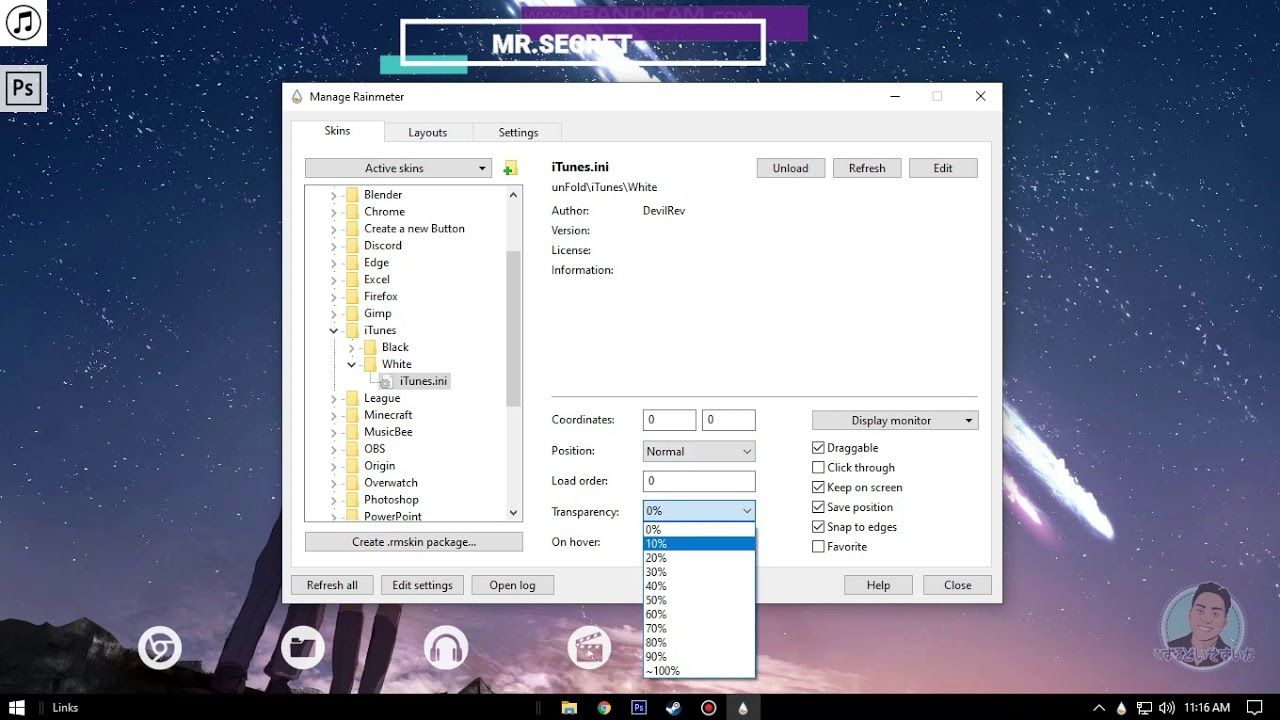Select the Overwatch folder in tree
Viewport: 1280px width, 720px height.
[x=391, y=483]
